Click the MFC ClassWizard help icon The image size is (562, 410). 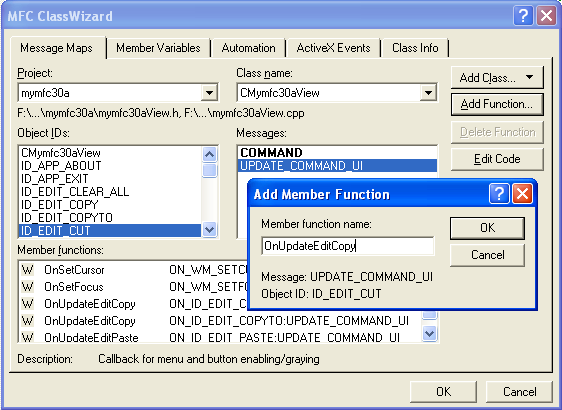(523, 16)
